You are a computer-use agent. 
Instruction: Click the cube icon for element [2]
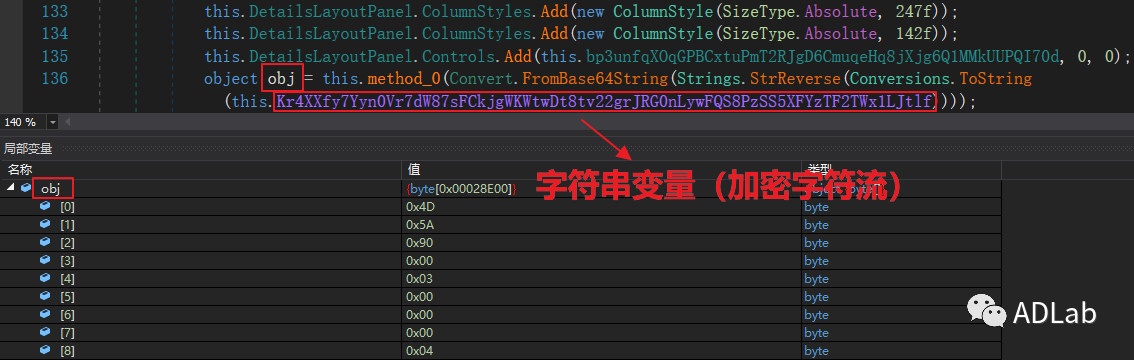pos(45,242)
